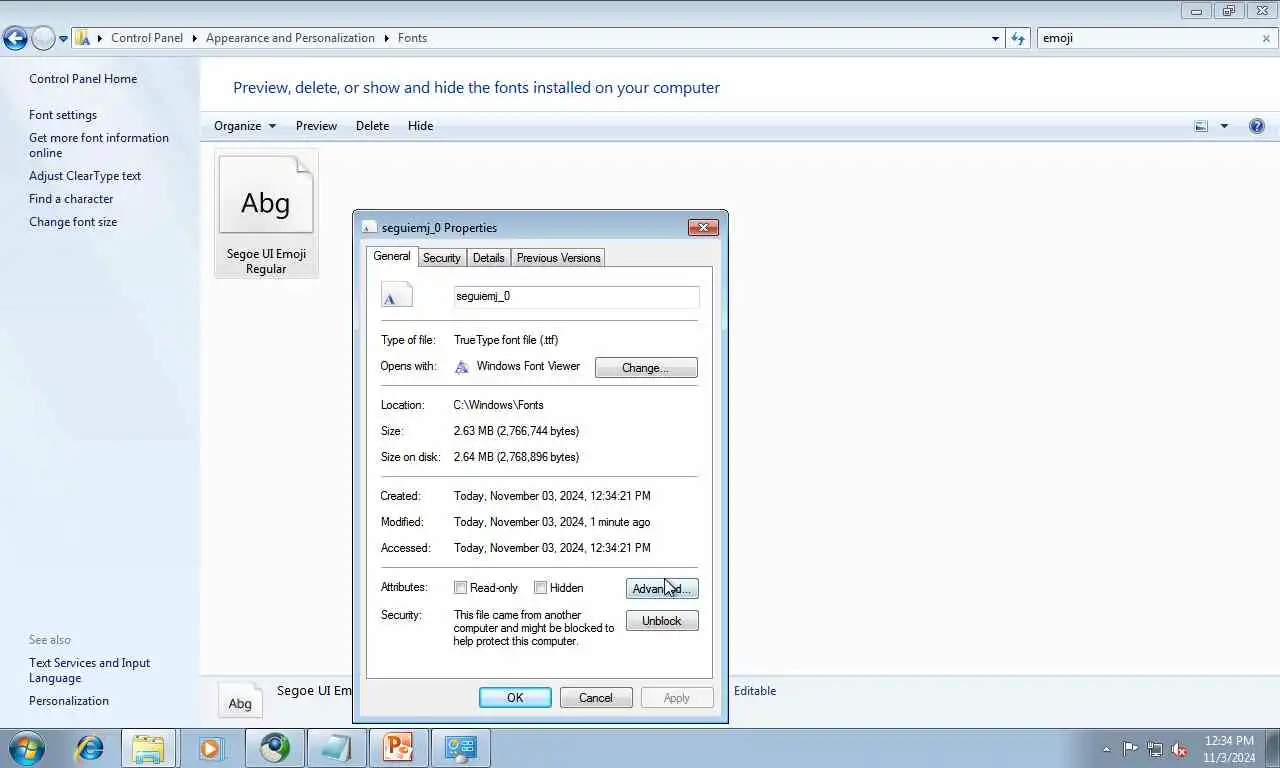The height and width of the screenshot is (768, 1280).
Task: Click Change... to pick opening program
Action: point(646,368)
